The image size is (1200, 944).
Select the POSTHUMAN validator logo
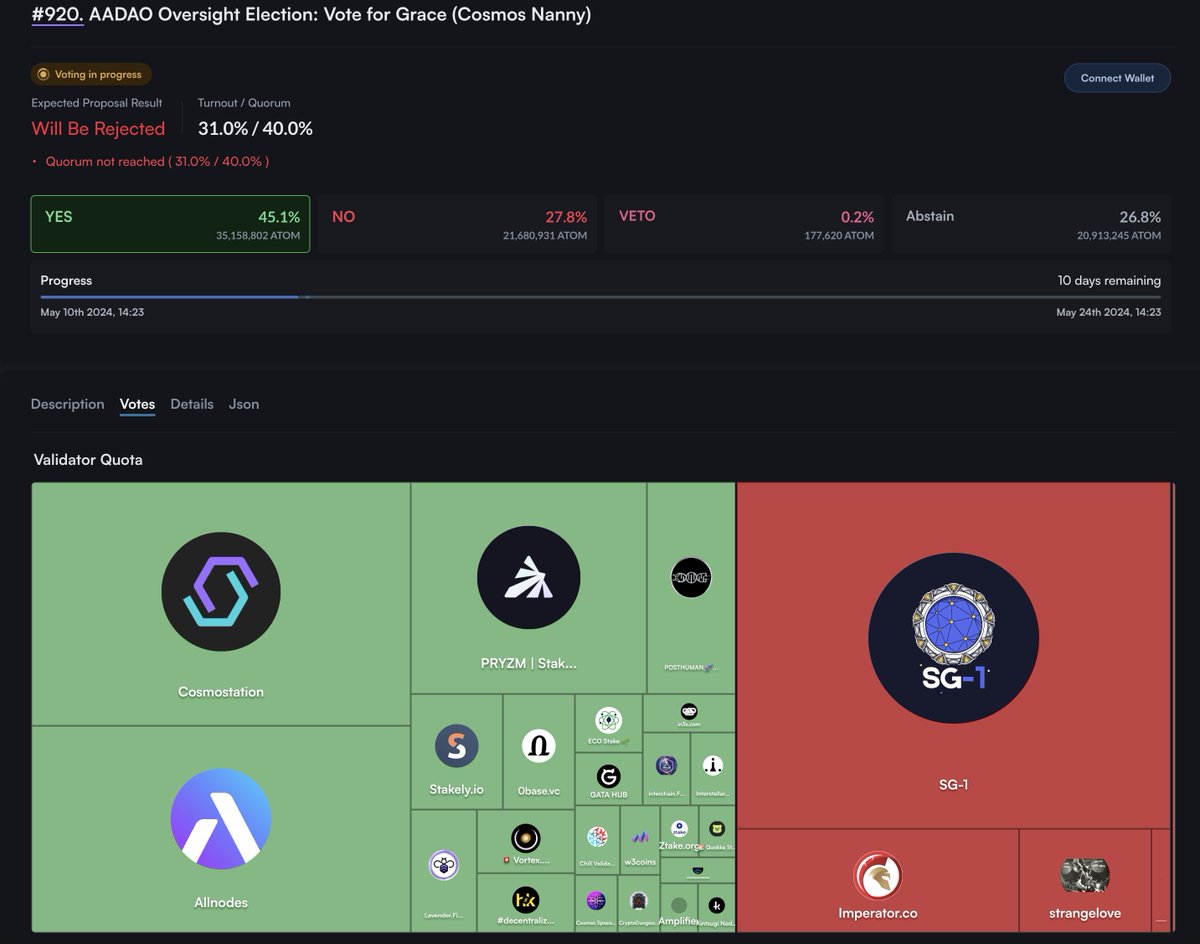coord(690,578)
